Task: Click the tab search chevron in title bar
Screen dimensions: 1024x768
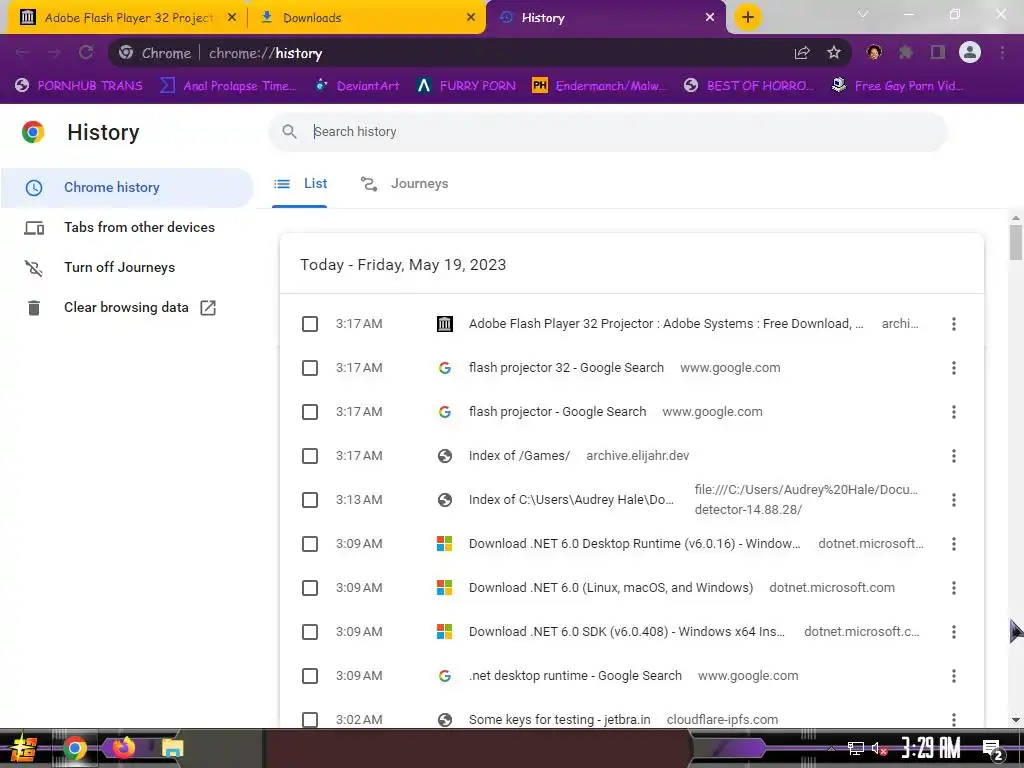Action: click(863, 14)
